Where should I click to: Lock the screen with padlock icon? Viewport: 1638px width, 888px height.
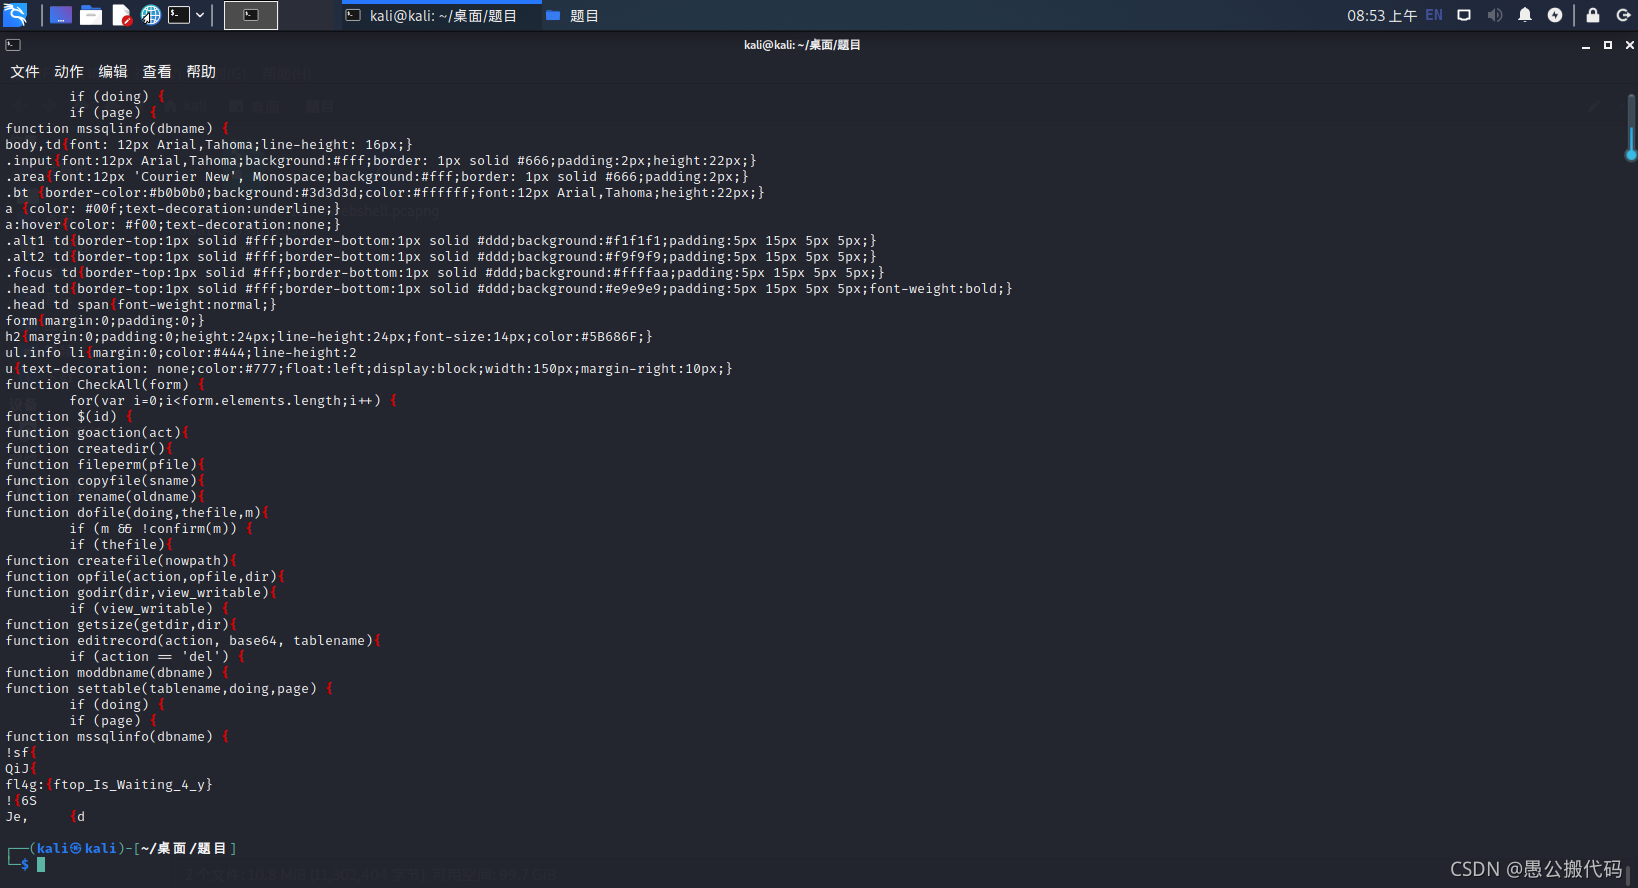(1593, 15)
